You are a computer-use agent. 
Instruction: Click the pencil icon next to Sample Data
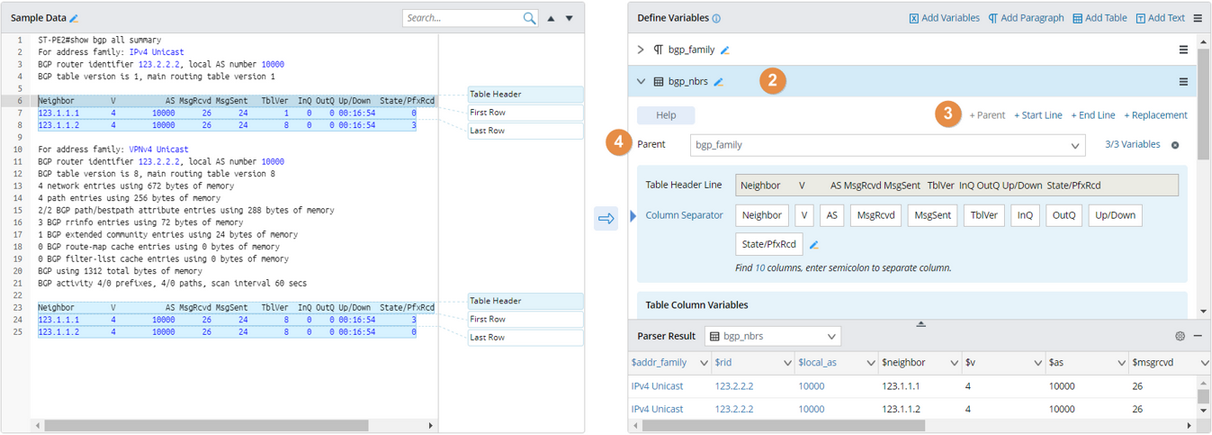[74, 19]
